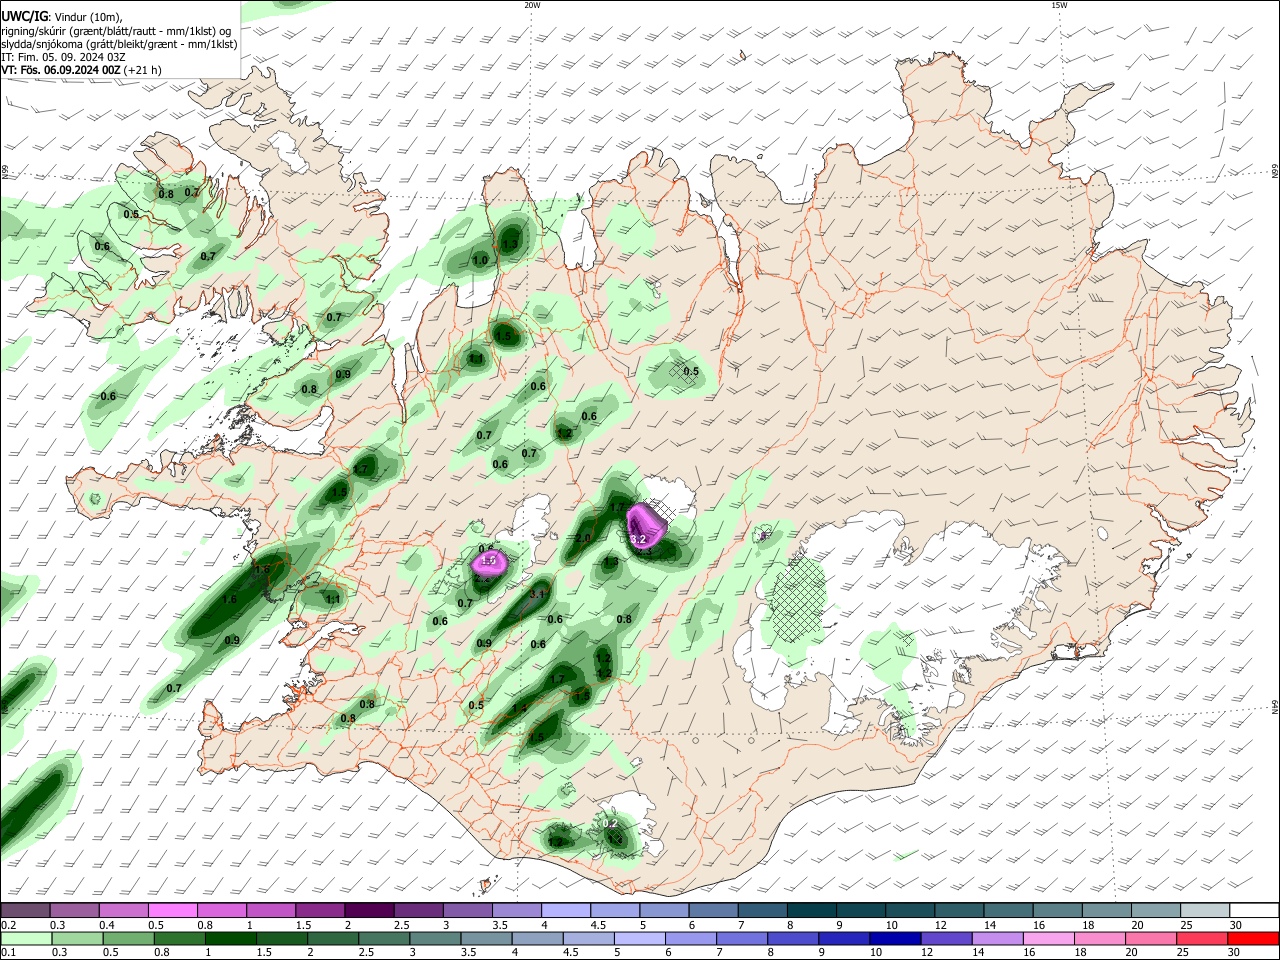This screenshot has width=1280, height=960.
Task: Click dark teal snow swatch starting at 8
Action: pyautogui.click(x=809, y=910)
